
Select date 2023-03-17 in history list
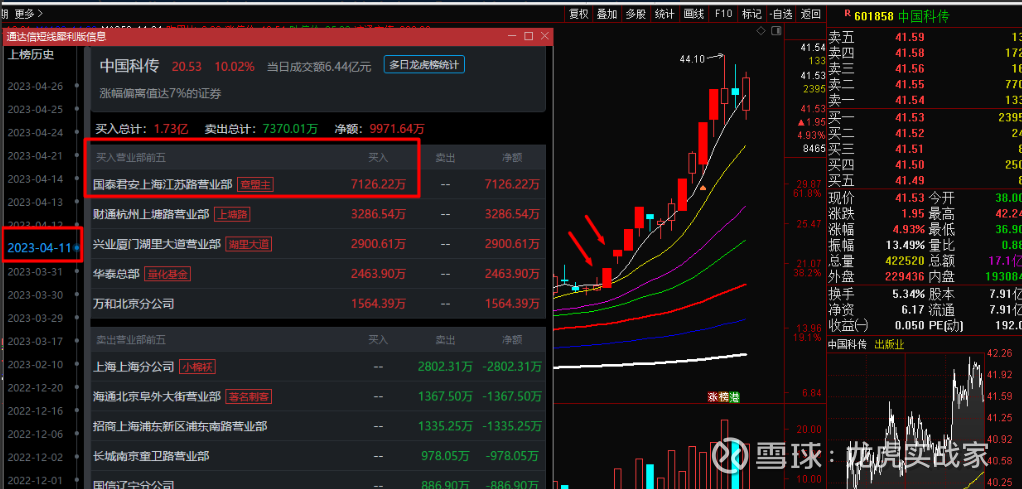[x=35, y=341]
